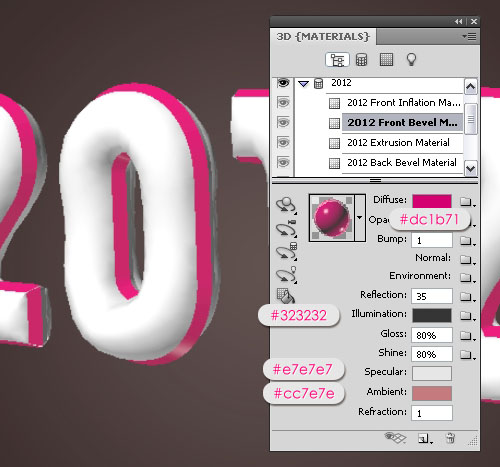Open Normal texture folder menu
Screen dimensions: 500x467
pos(467,259)
